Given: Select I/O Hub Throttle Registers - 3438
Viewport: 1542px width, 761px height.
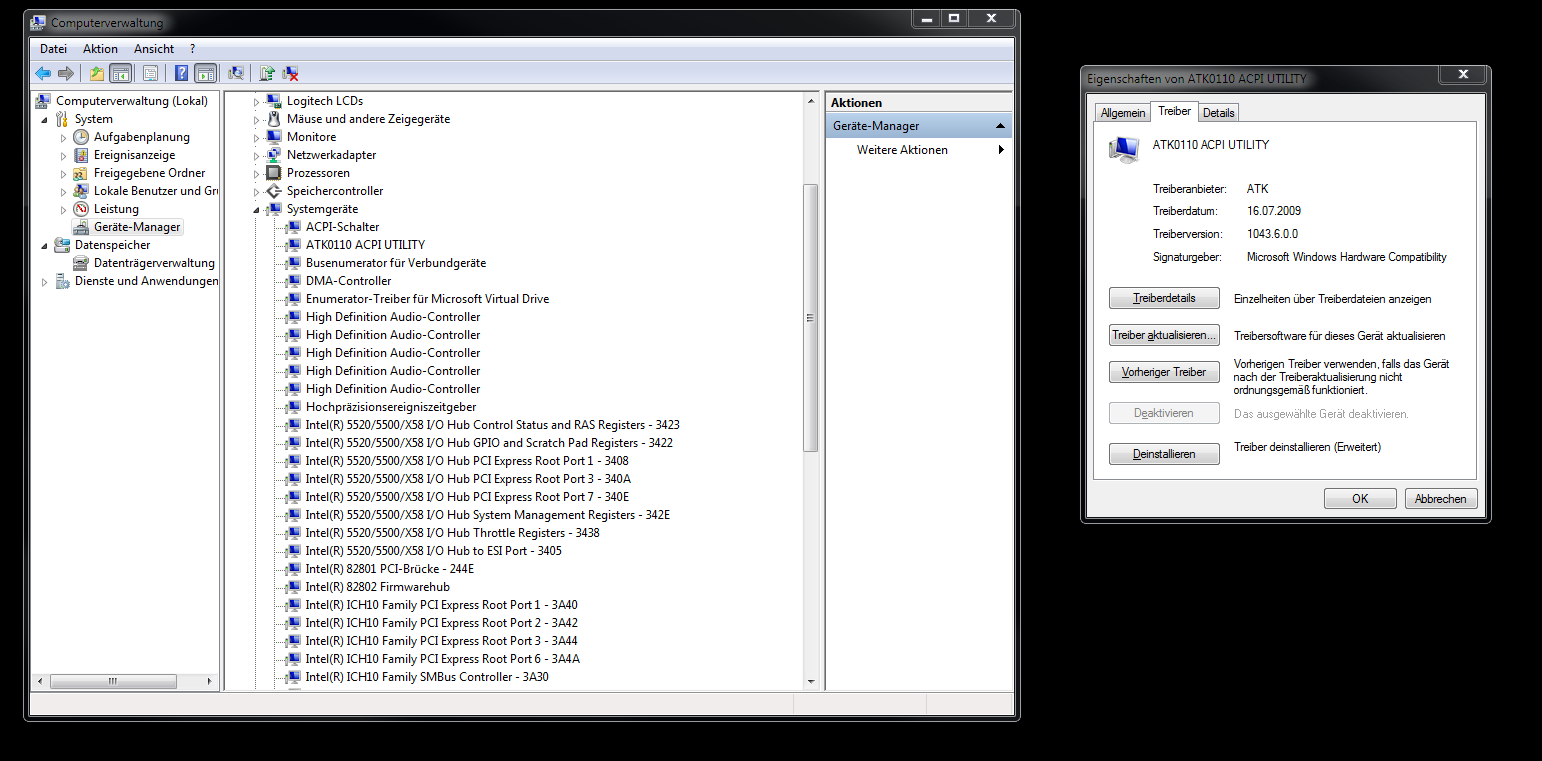Looking at the screenshot, I should pyautogui.click(x=453, y=533).
